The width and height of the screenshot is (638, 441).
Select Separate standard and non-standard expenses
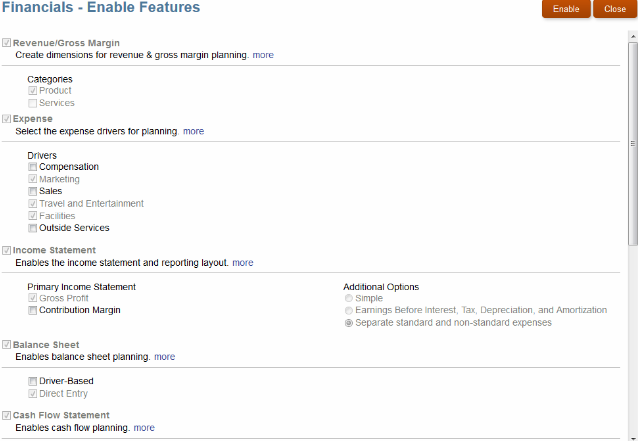click(x=349, y=323)
